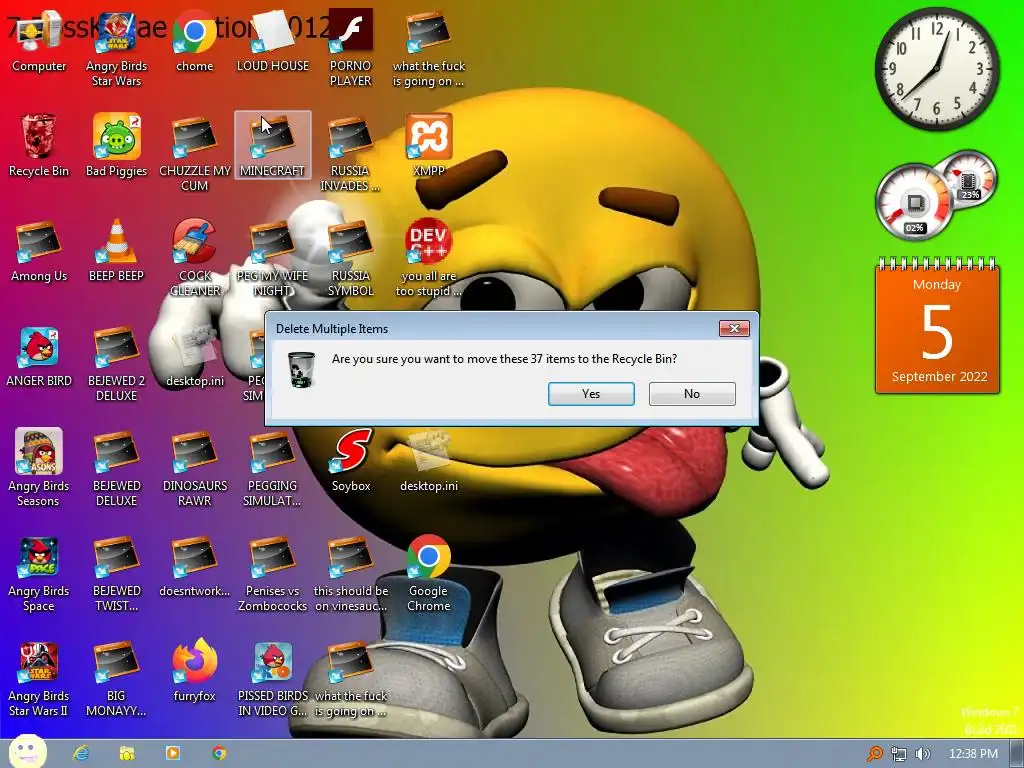
Task: Open the Start menu smiley button
Action: (27, 752)
